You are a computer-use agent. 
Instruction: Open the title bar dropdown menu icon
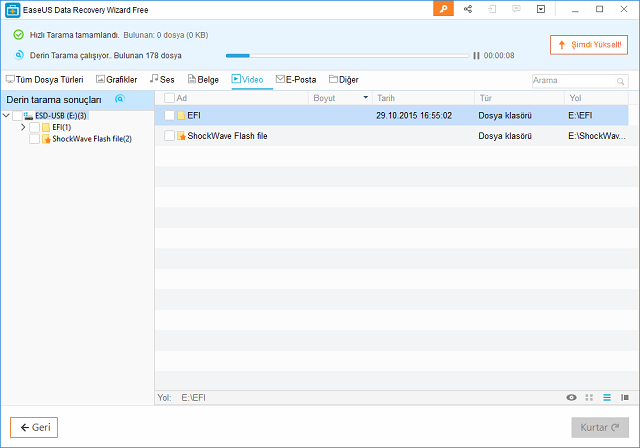point(541,9)
